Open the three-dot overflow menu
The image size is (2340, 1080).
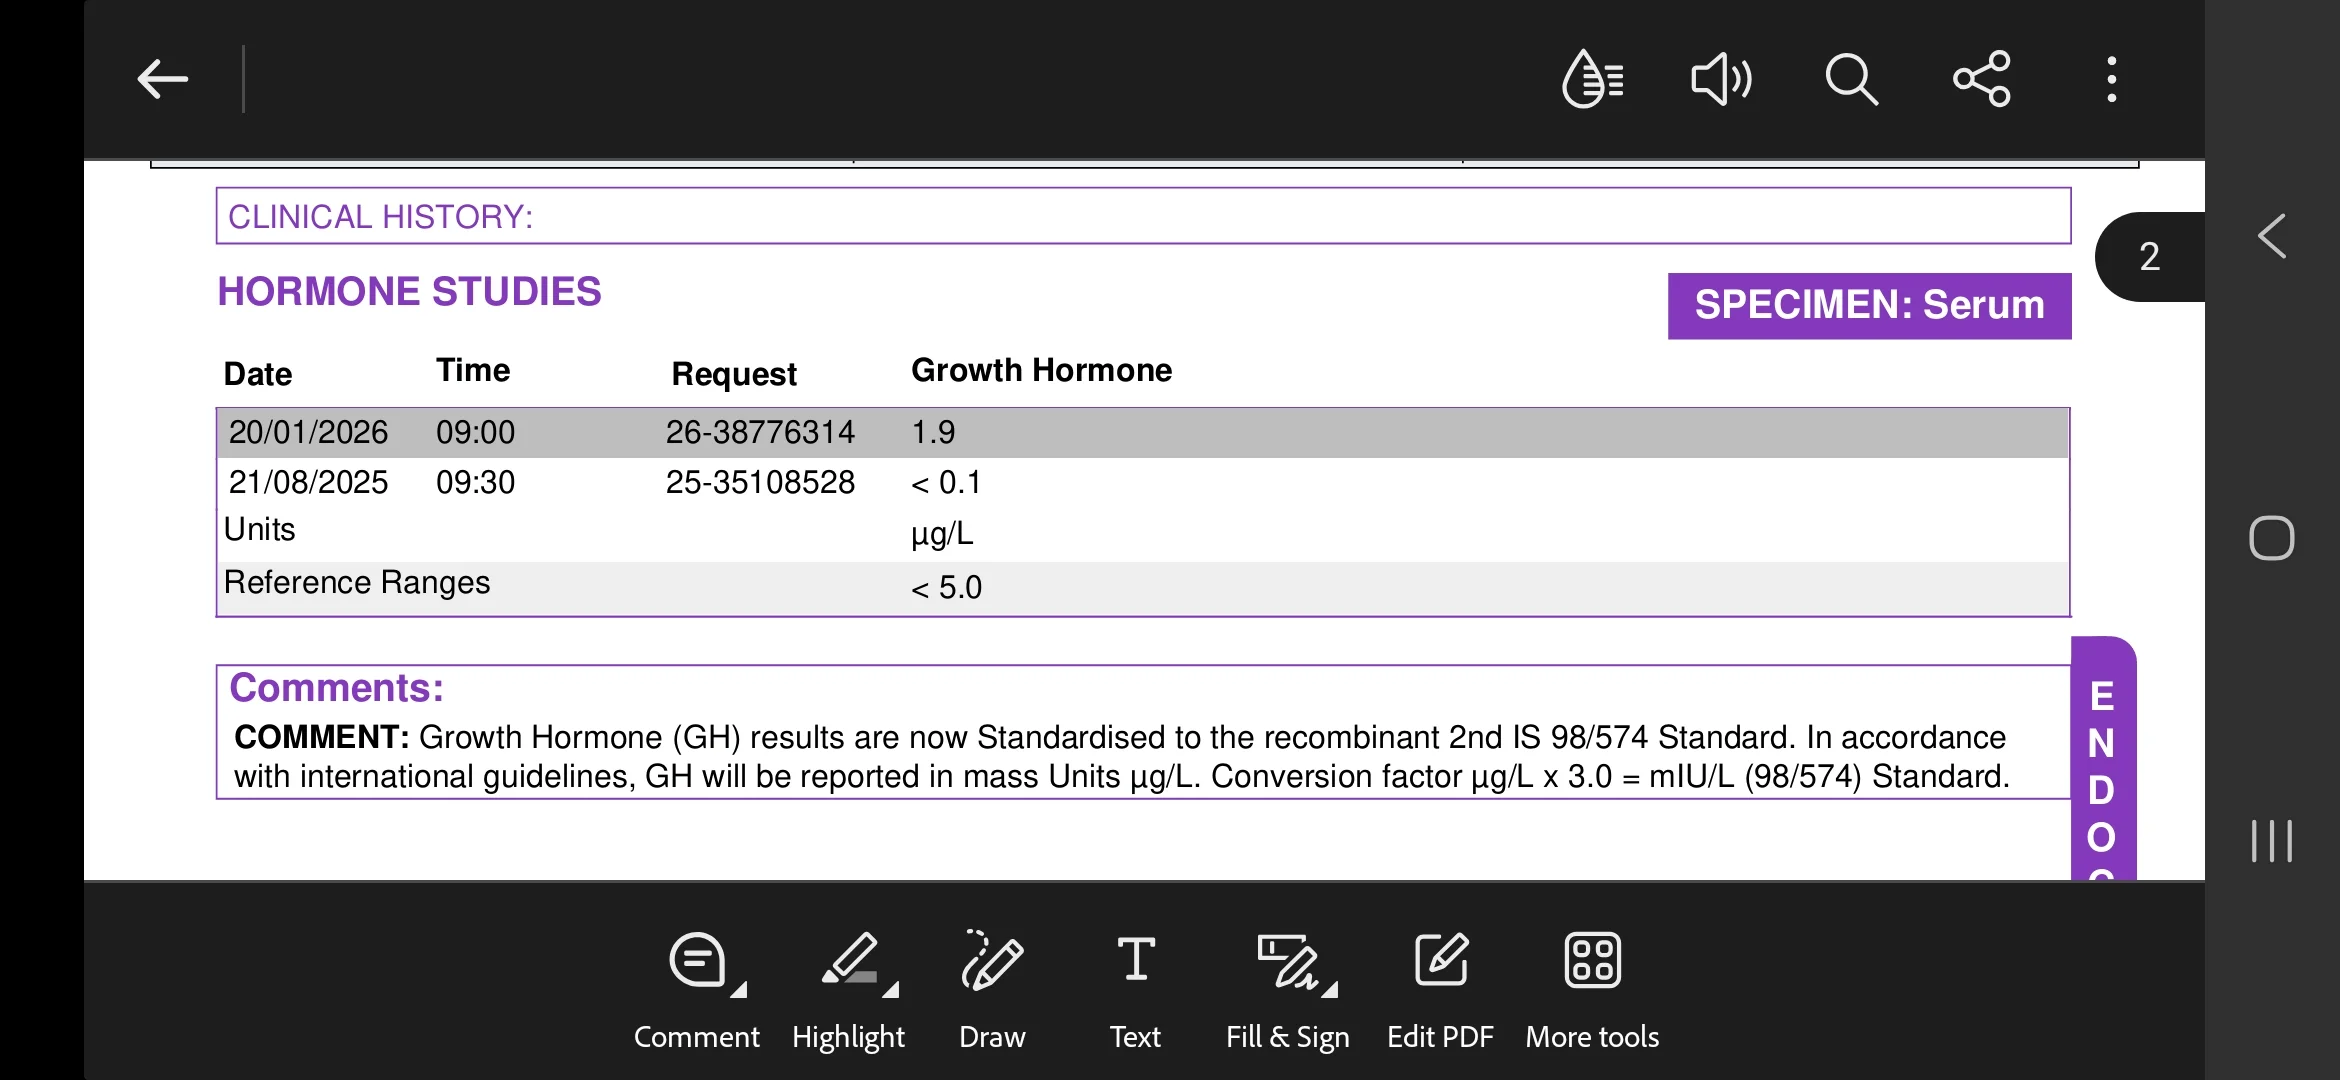tap(2111, 79)
